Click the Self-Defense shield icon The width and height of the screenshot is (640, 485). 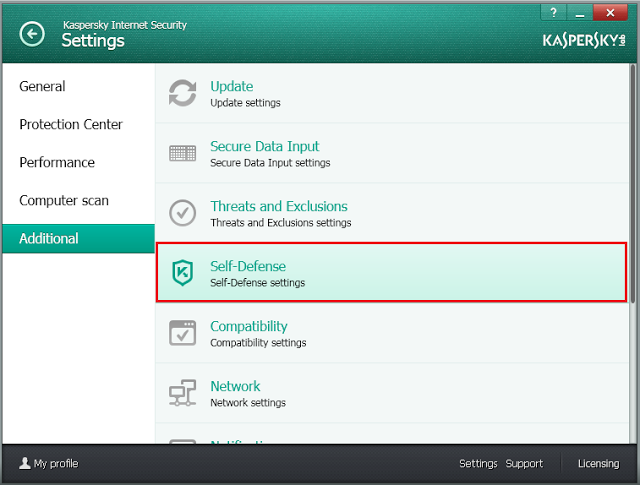click(182, 272)
